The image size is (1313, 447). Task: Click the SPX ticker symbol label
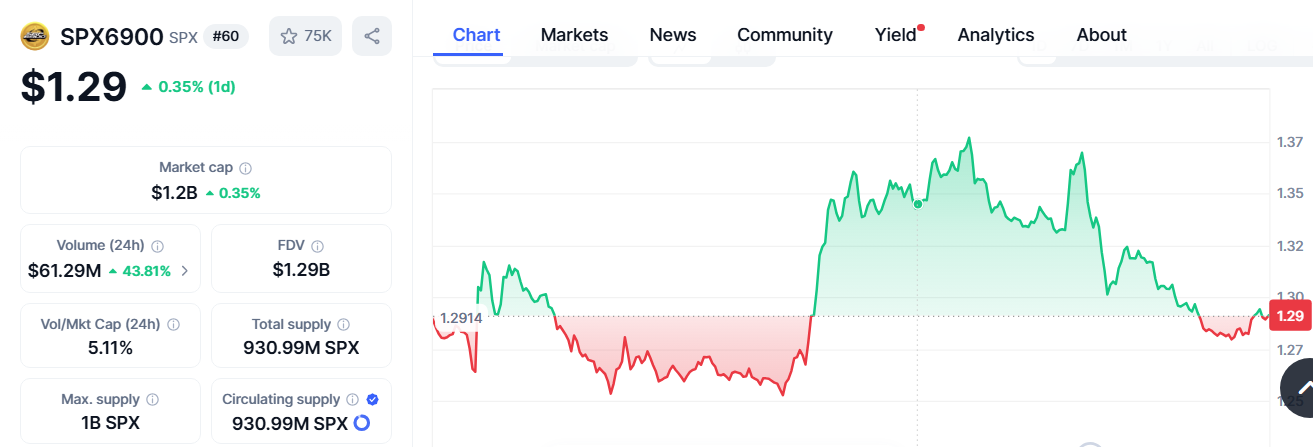182,38
